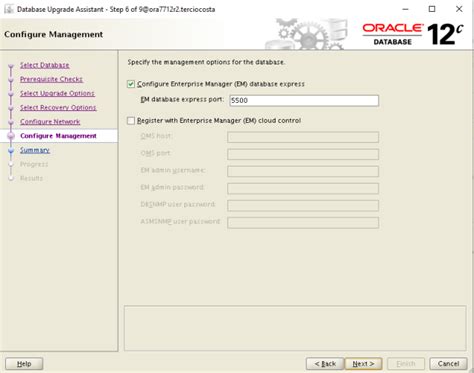Open Select Recovery Options step
The image size is (474, 373).
[x=58, y=108]
